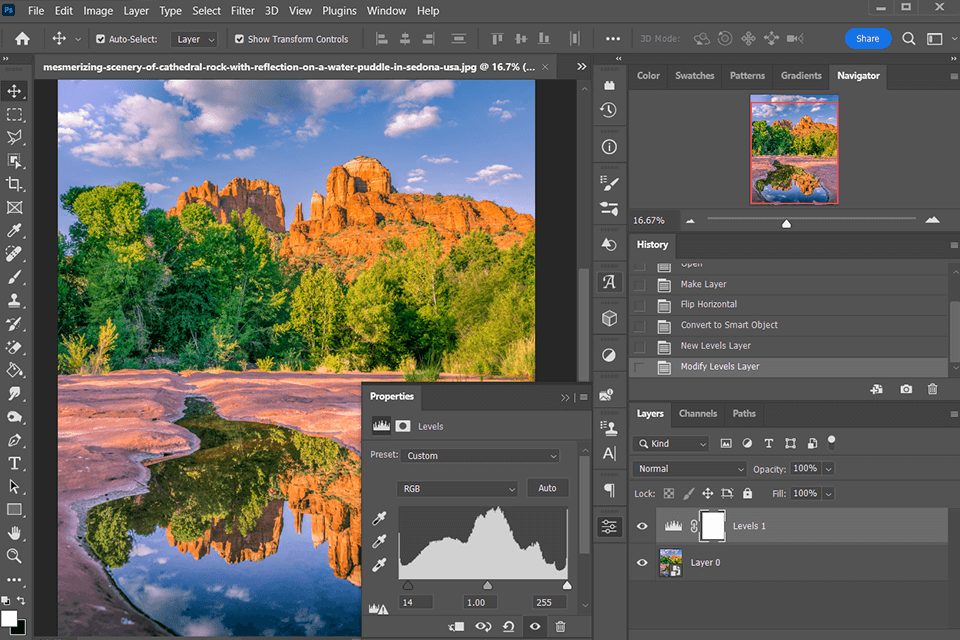
Task: Select the Polygonal Lasso tool
Action: click(14, 137)
